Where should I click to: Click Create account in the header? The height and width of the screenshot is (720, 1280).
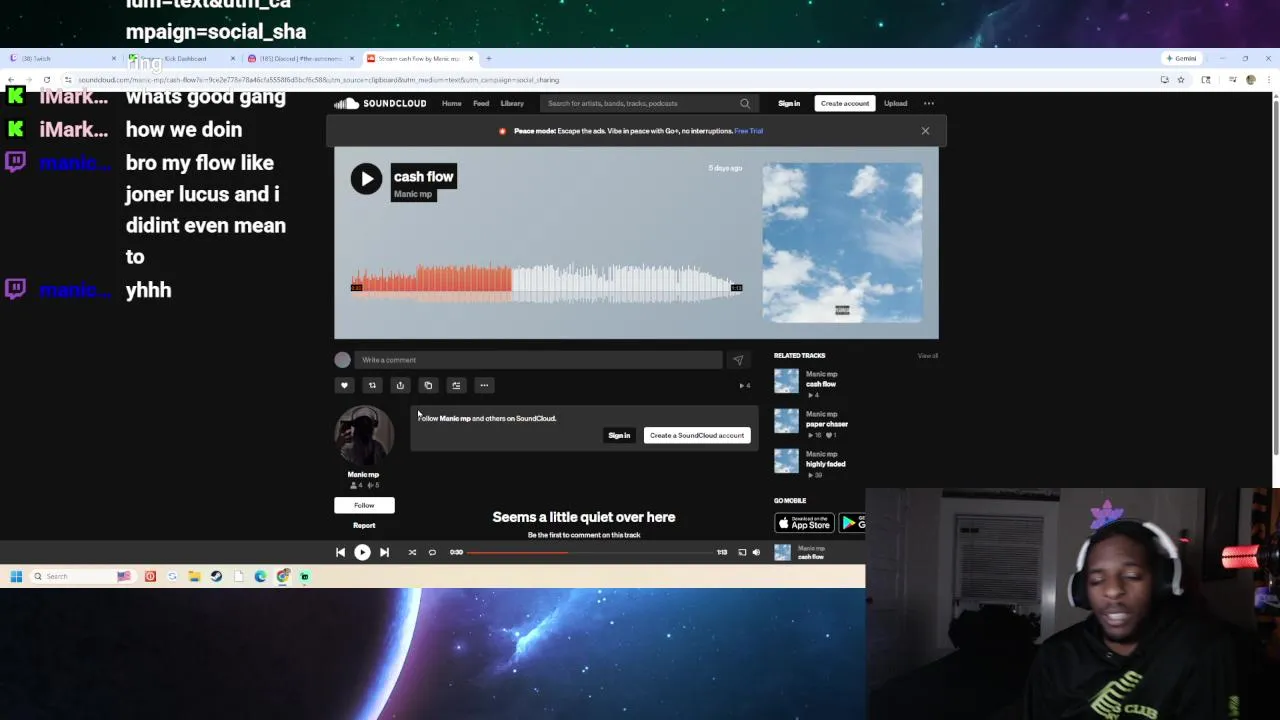tap(845, 103)
